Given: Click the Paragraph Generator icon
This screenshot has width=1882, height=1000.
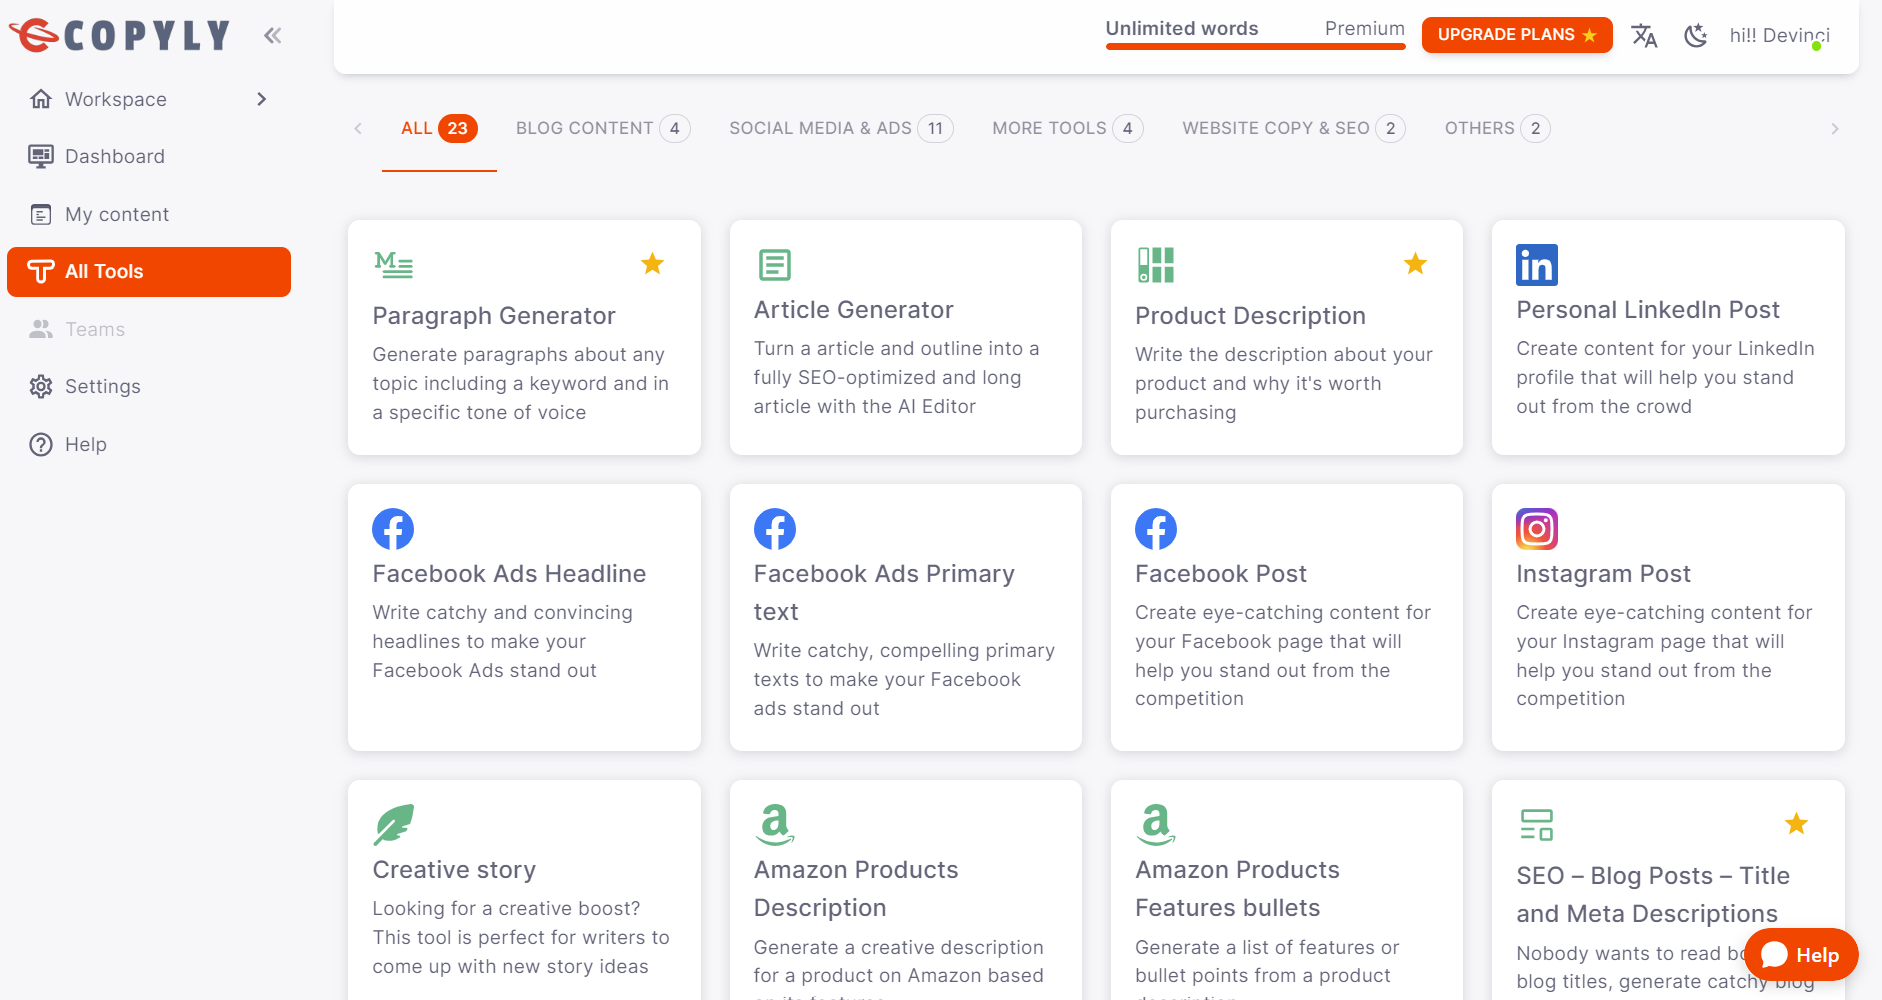Looking at the screenshot, I should click(x=393, y=265).
